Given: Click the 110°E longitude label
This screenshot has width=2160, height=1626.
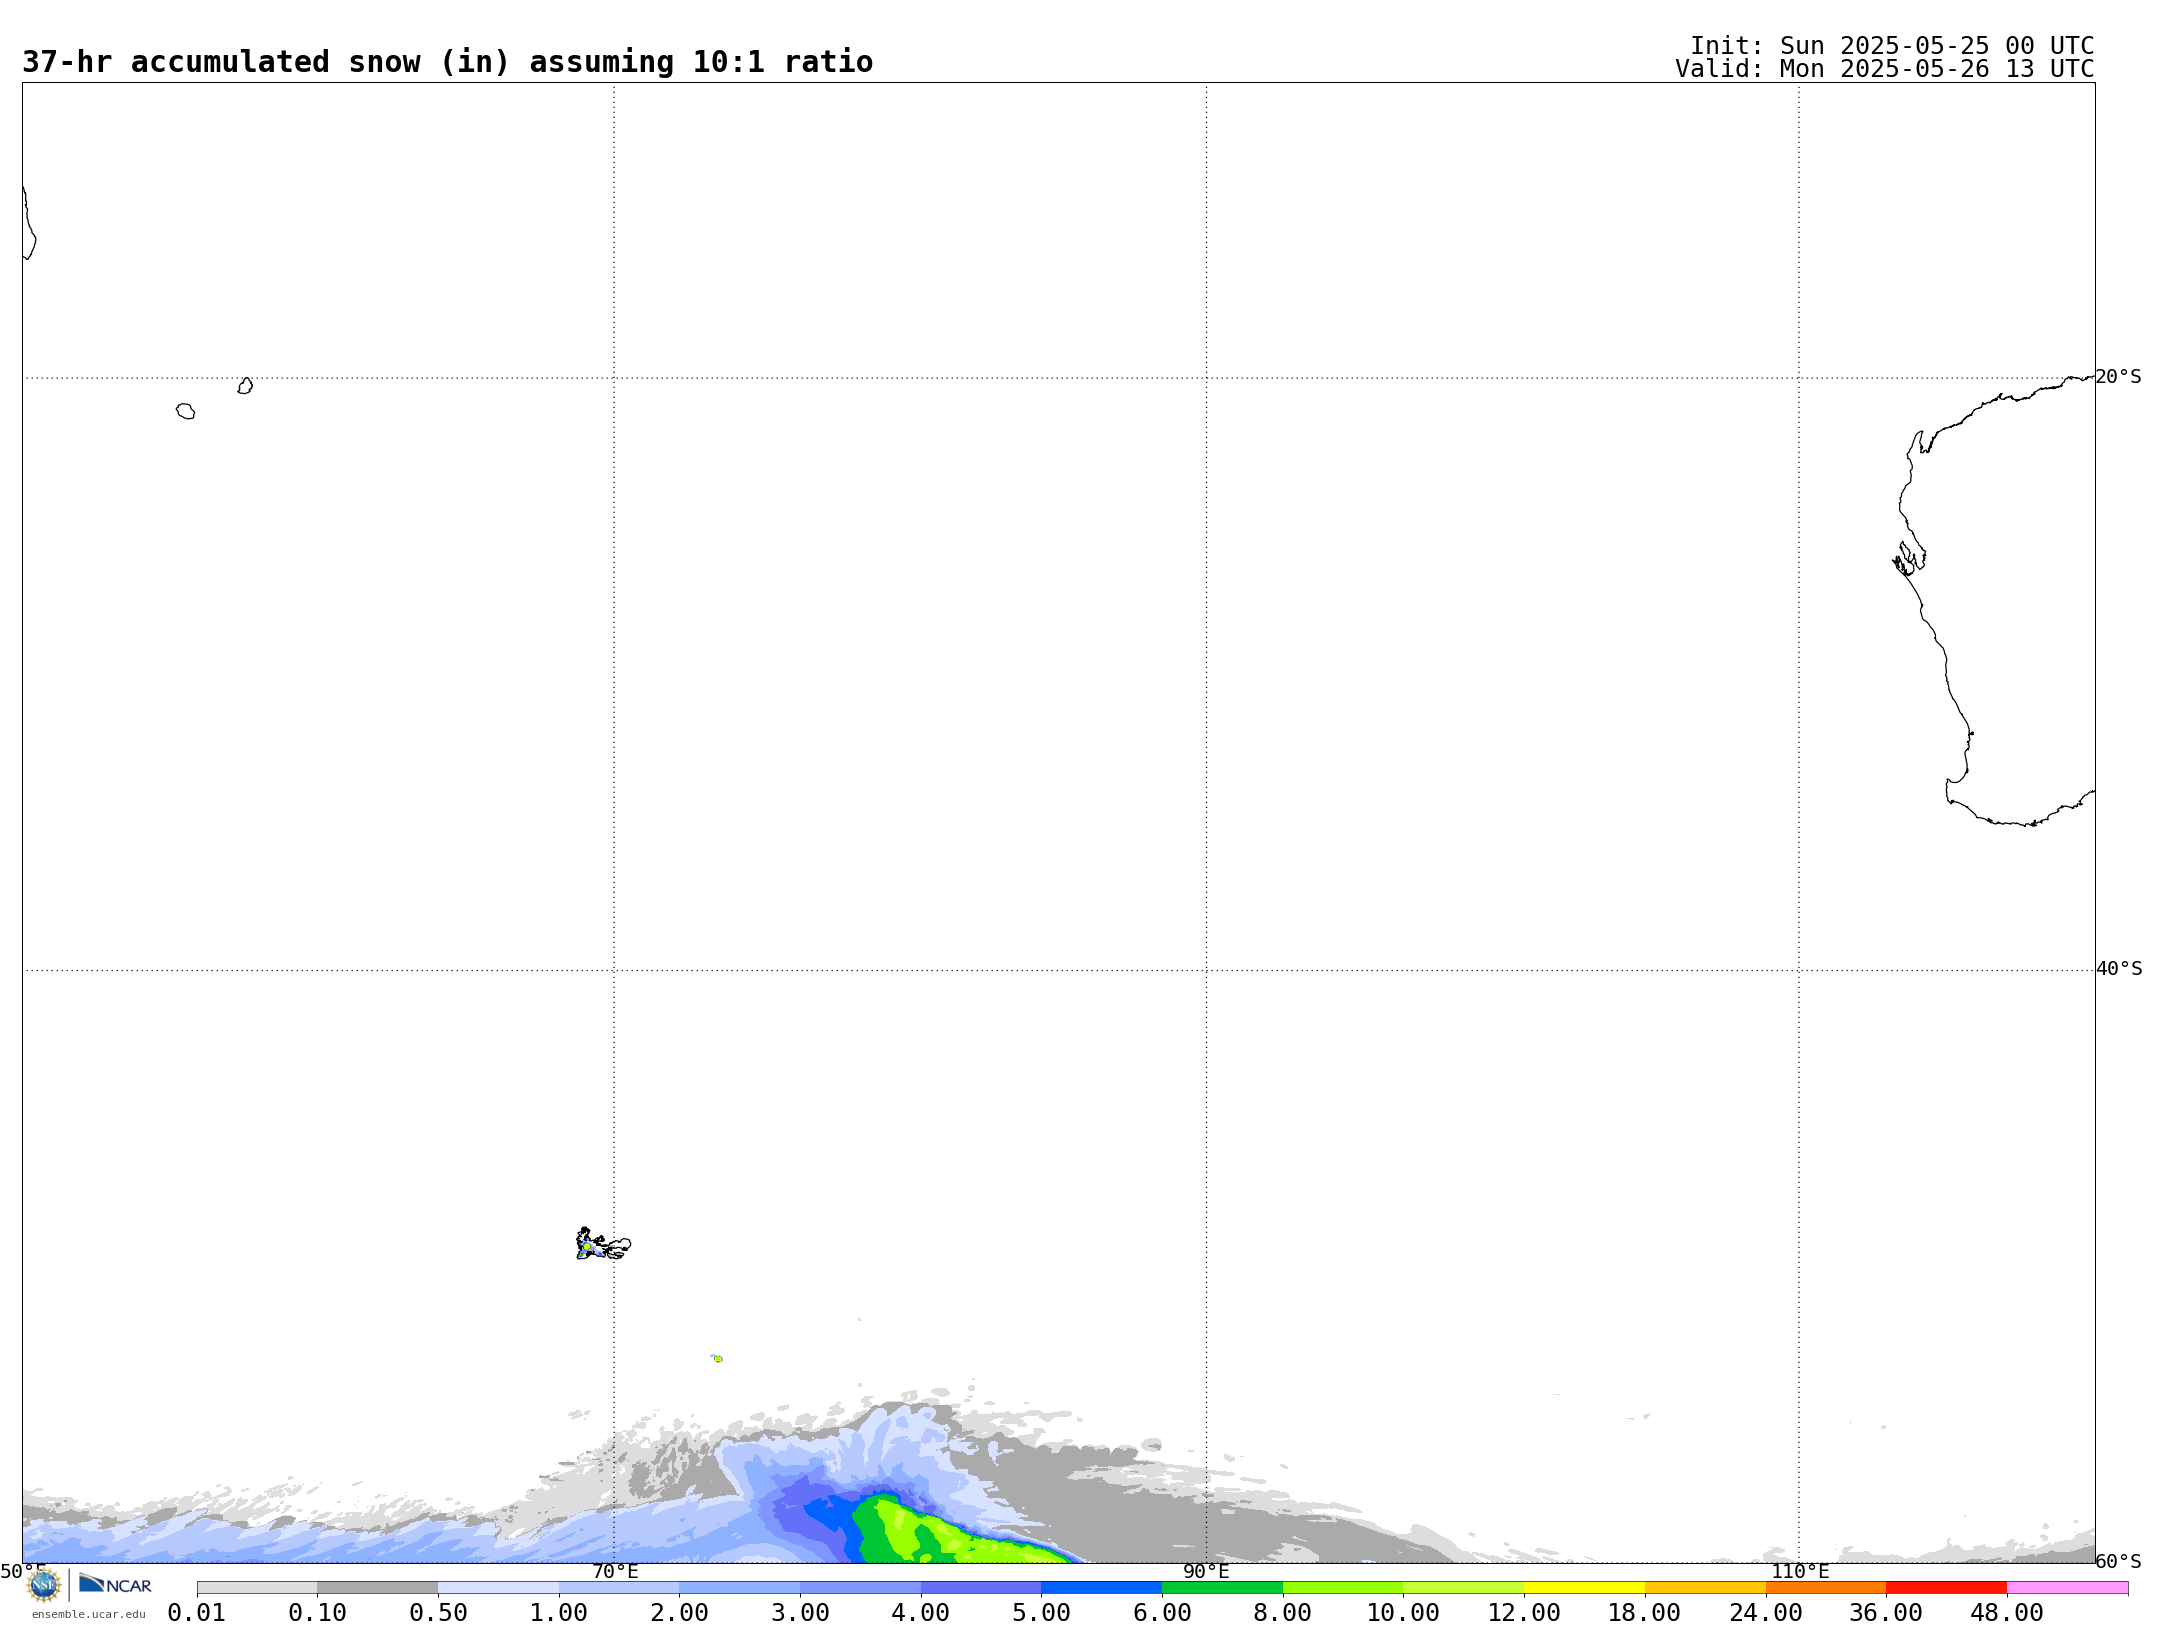Looking at the screenshot, I should (1800, 1572).
